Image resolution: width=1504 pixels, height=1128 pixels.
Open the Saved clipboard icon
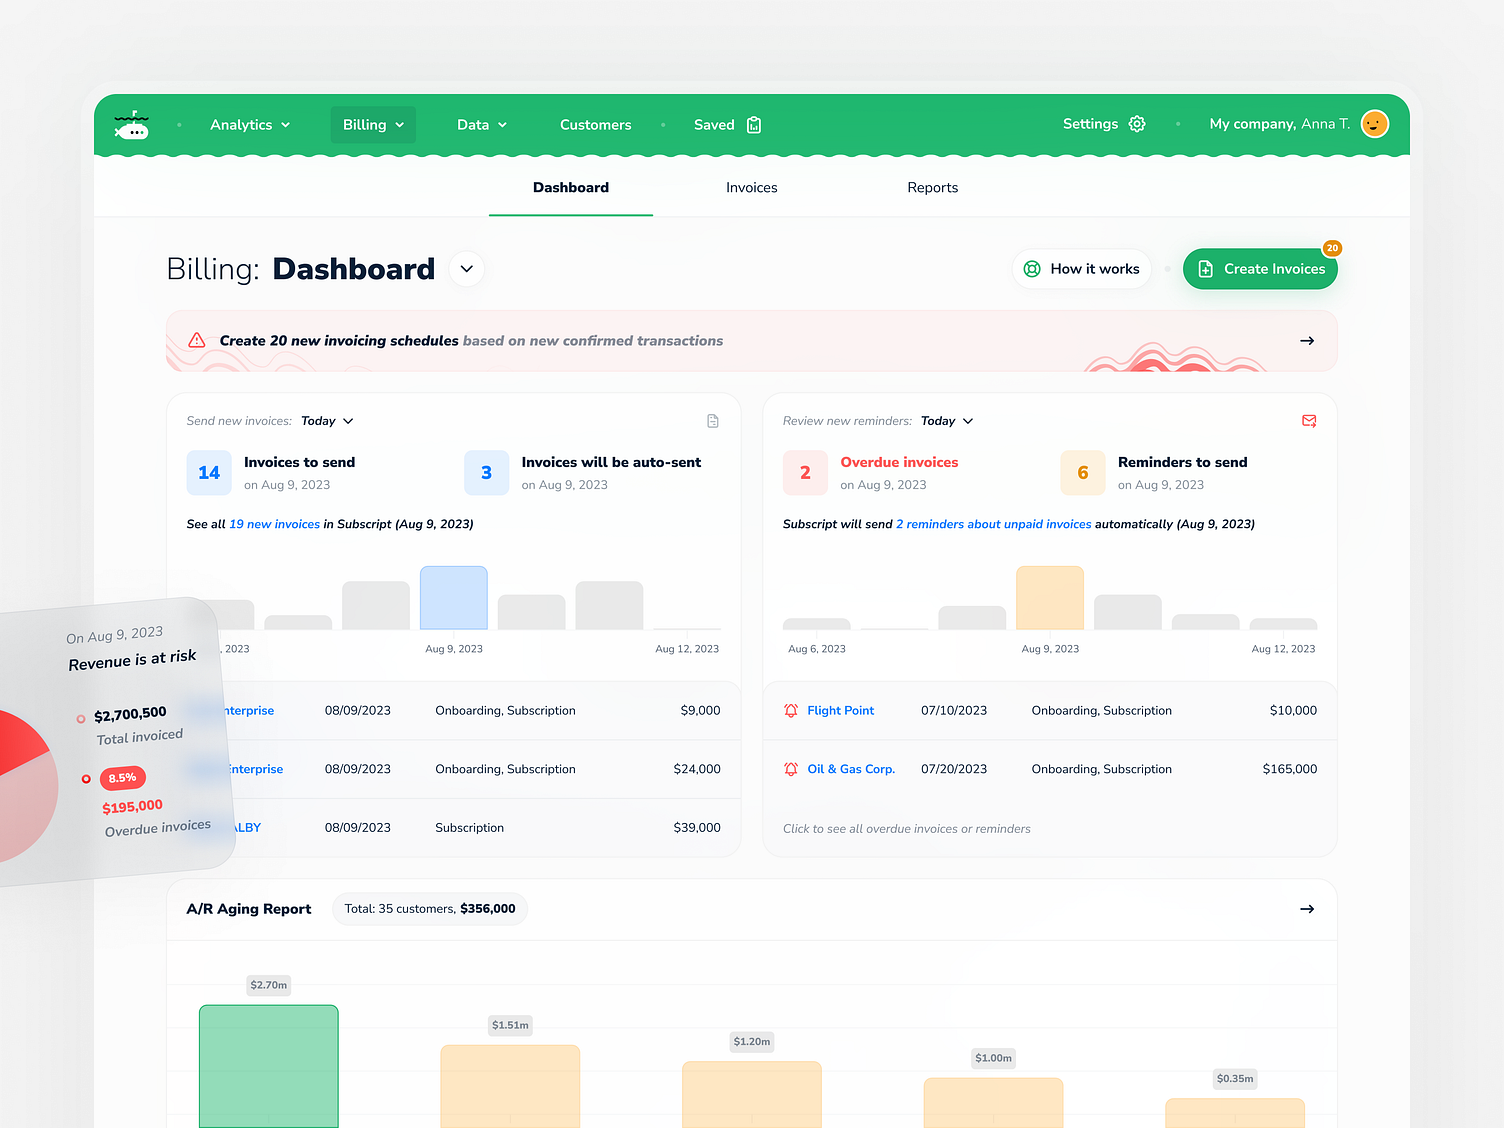point(753,124)
